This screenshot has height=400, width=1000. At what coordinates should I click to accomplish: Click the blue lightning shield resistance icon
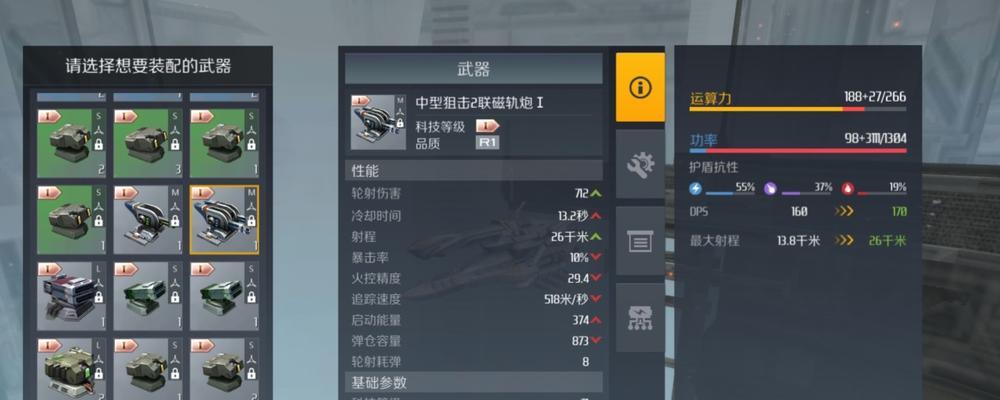click(696, 188)
